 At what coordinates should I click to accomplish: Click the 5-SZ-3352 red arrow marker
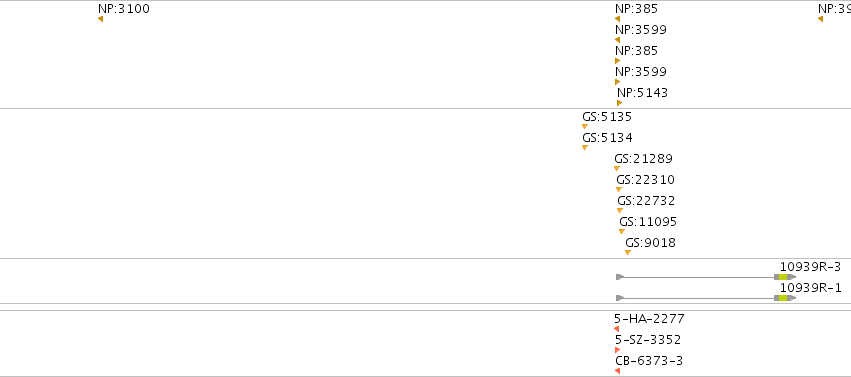pos(617,350)
